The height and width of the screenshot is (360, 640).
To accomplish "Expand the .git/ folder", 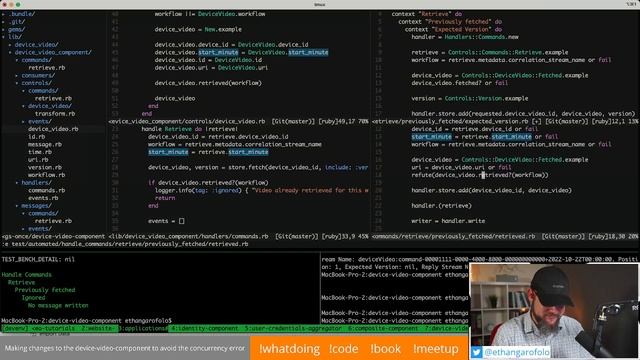I will coord(16,22).
